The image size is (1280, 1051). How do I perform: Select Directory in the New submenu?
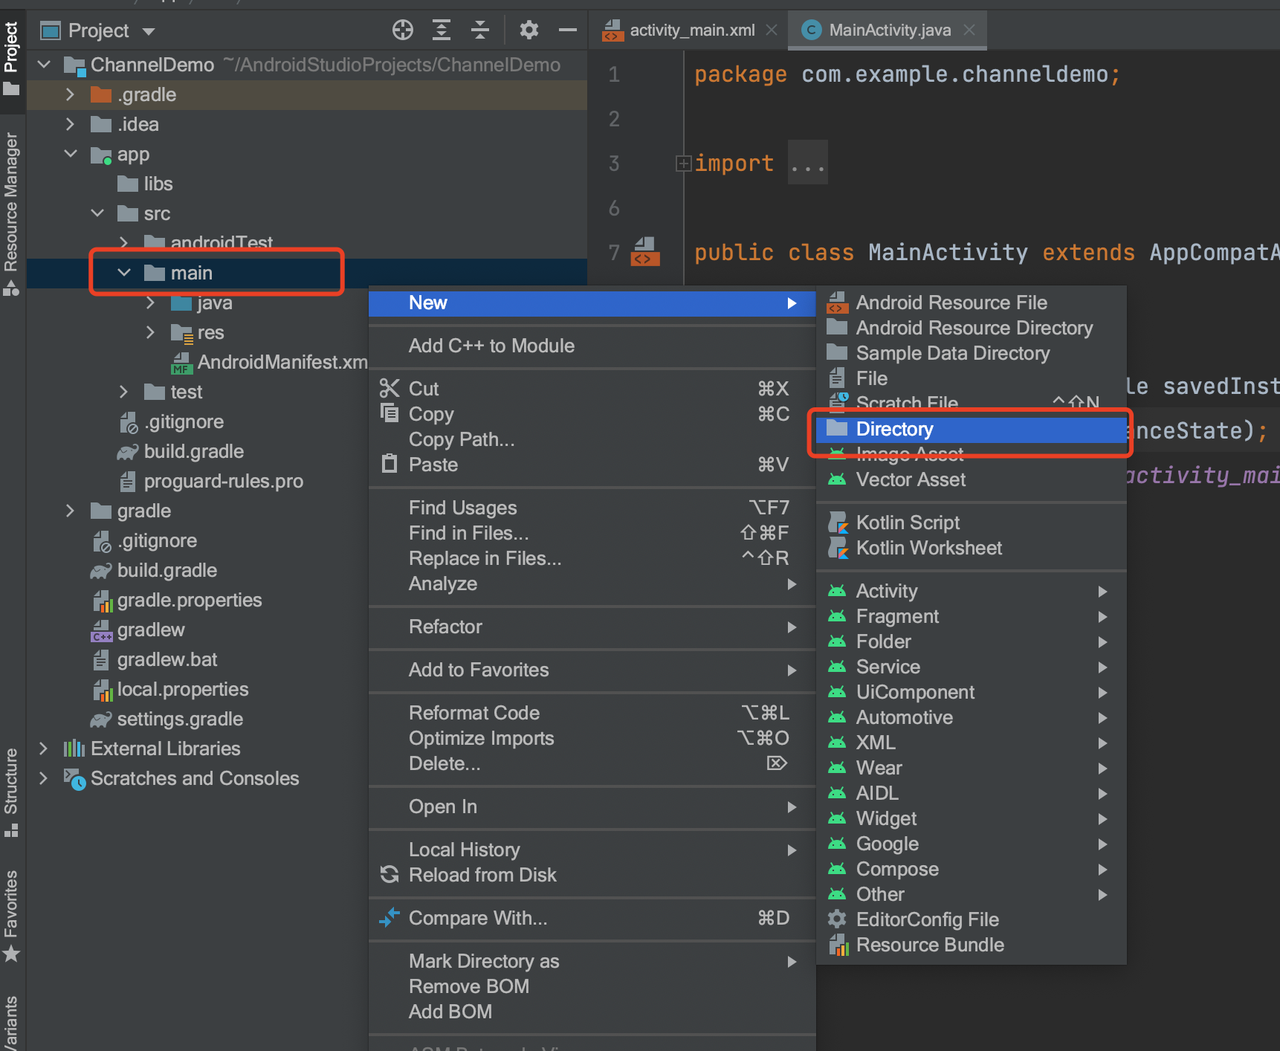point(894,429)
